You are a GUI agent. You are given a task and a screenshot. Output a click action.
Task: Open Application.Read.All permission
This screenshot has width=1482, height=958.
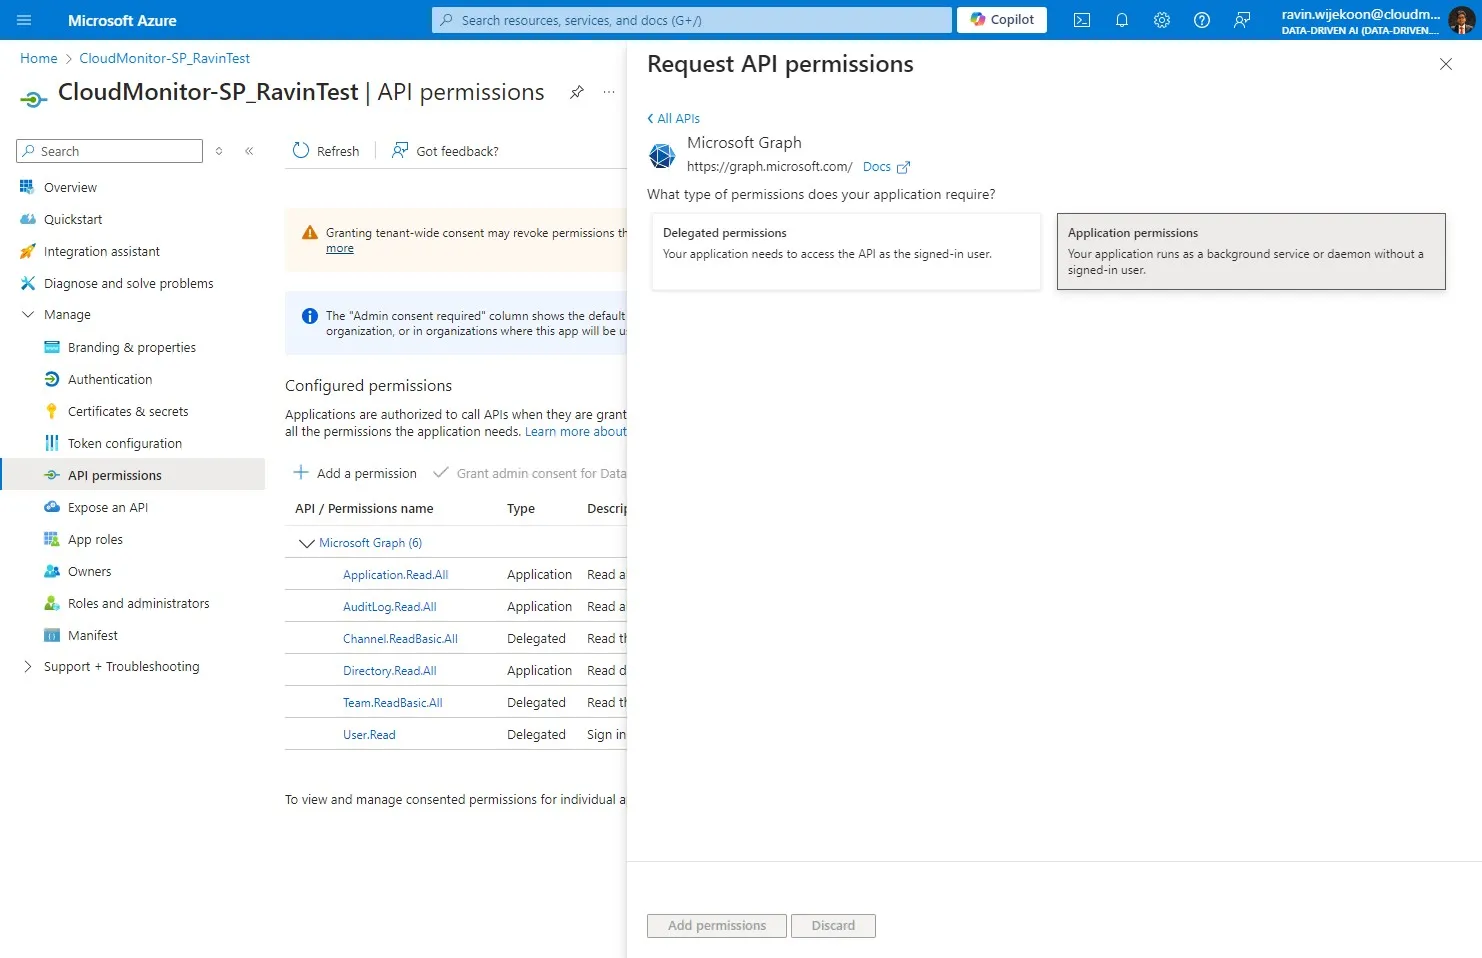click(395, 575)
